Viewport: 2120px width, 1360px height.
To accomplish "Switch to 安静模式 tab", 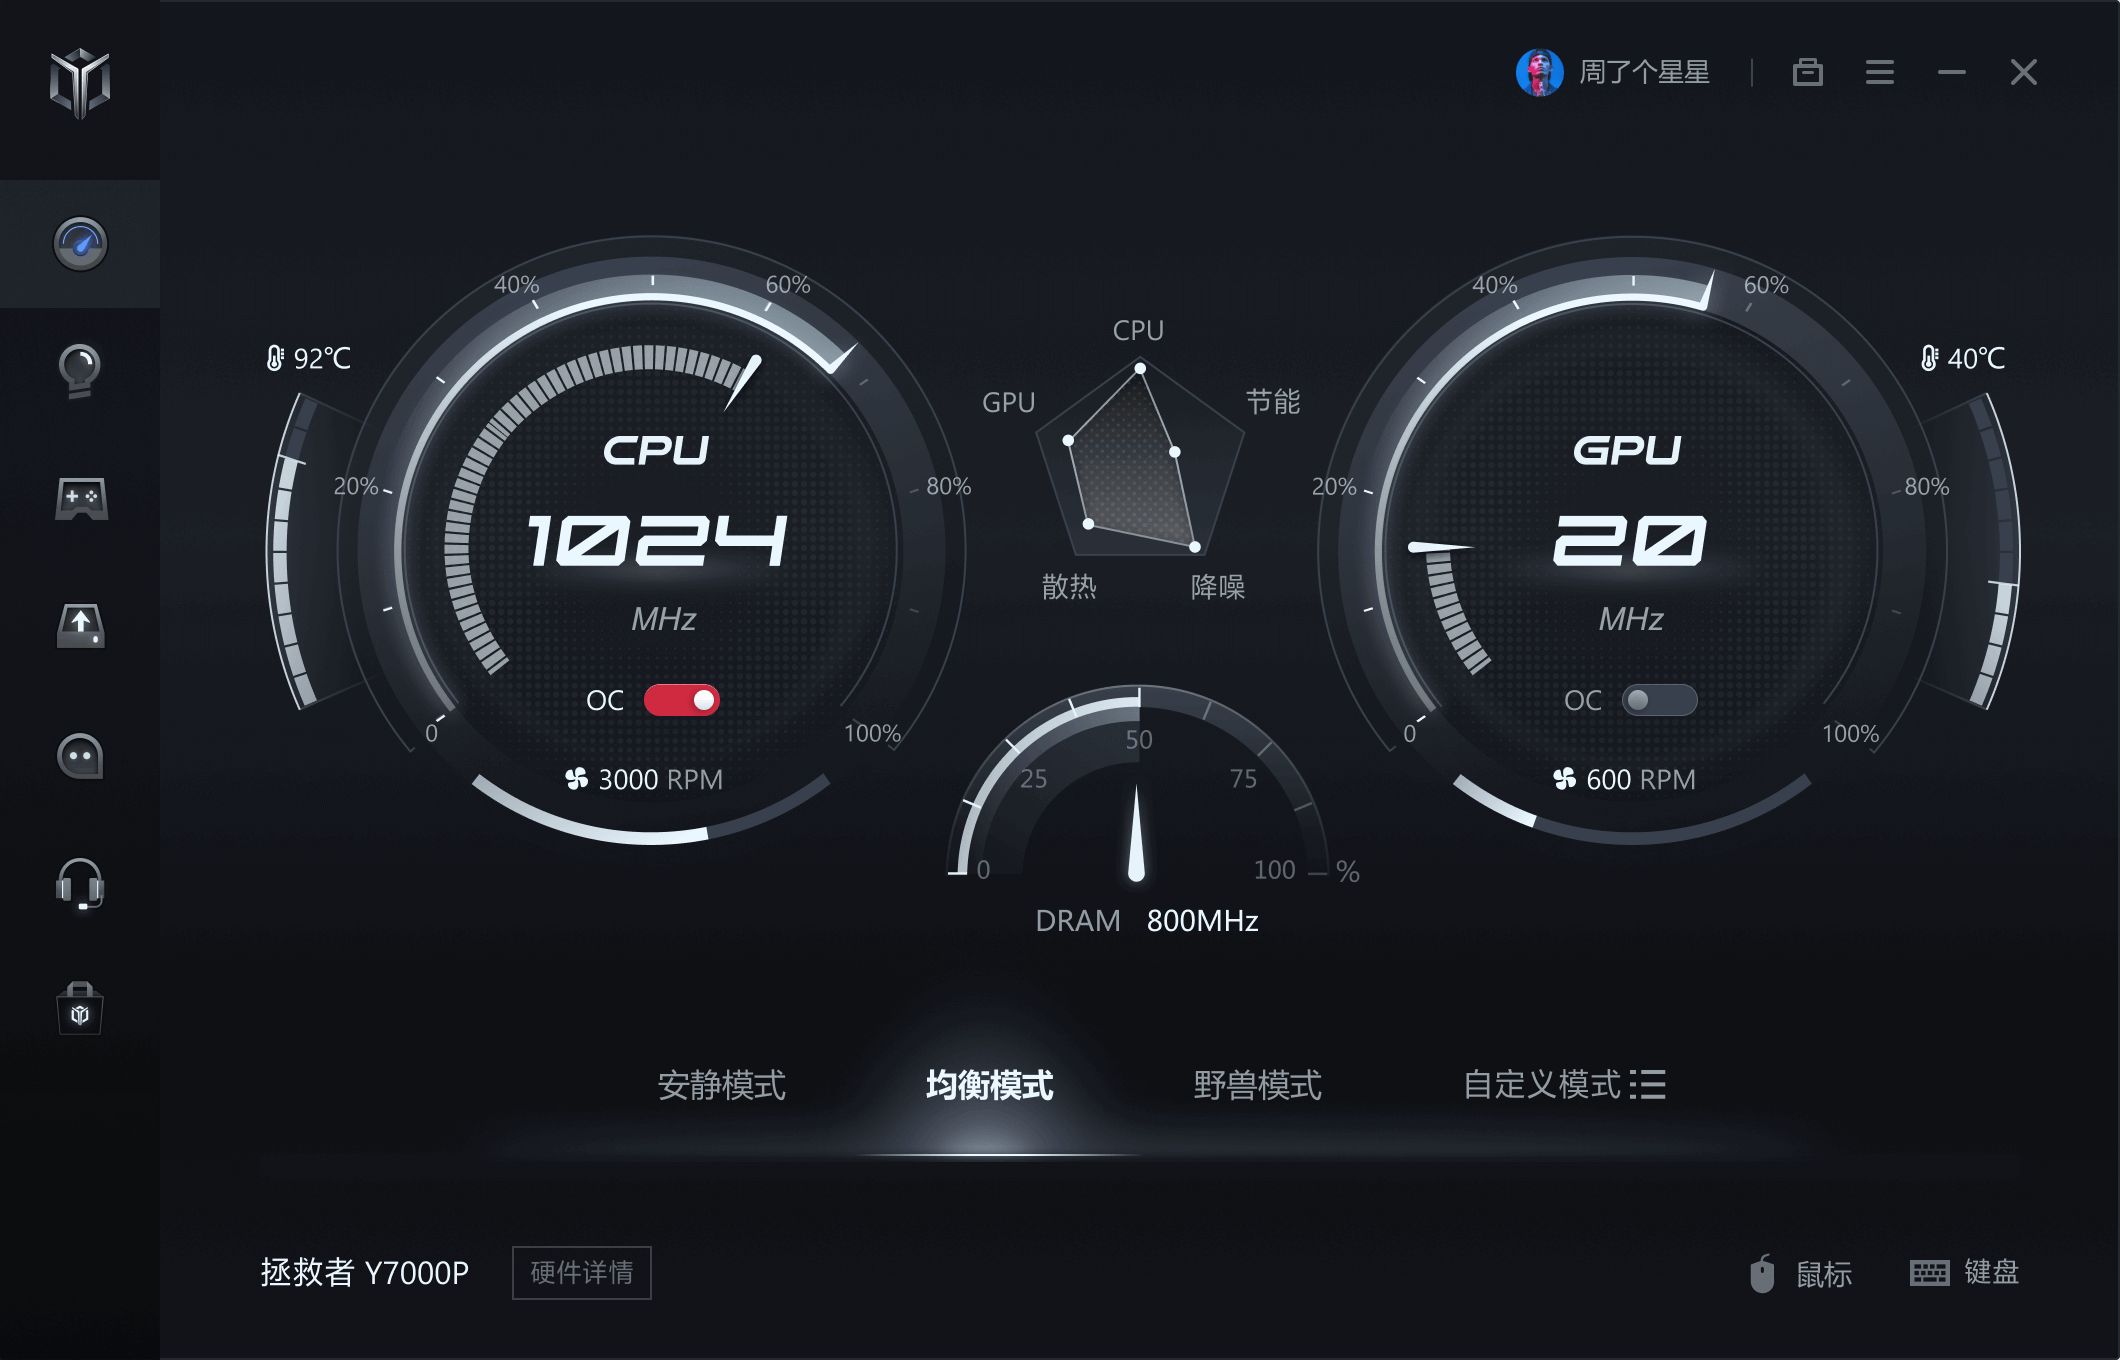I will click(x=721, y=1085).
